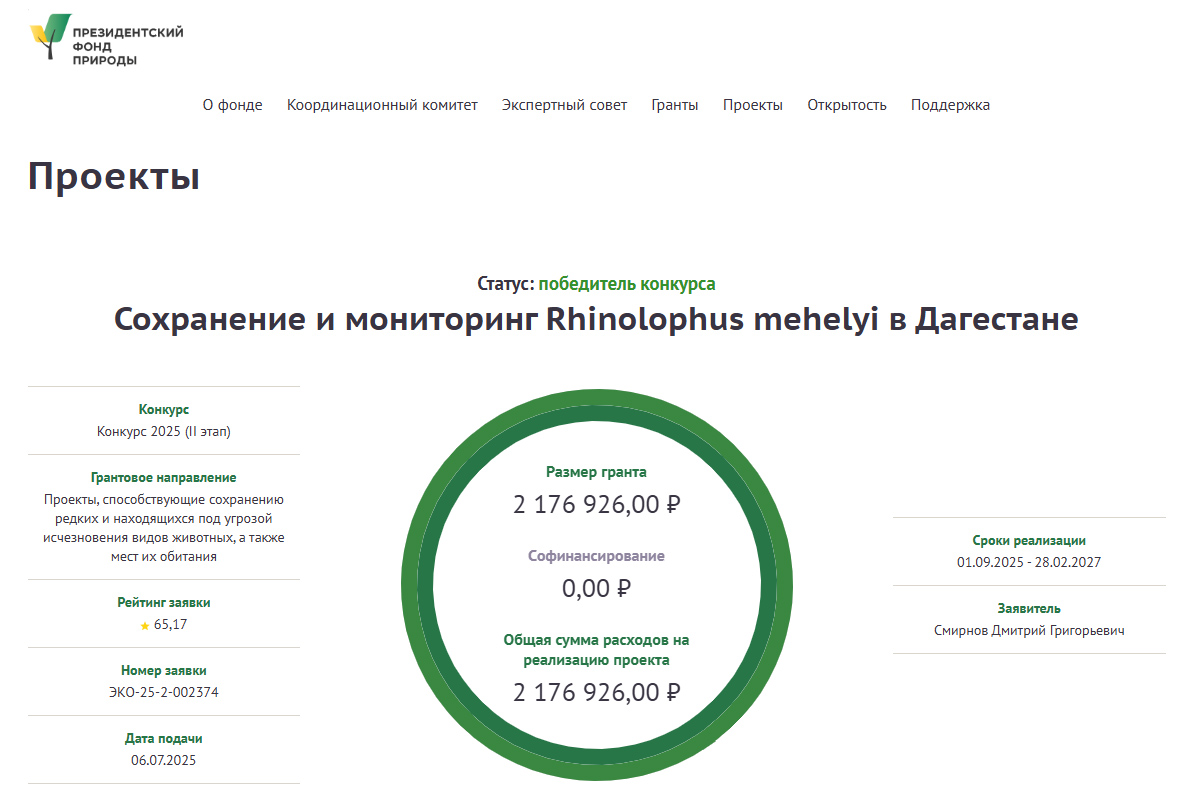The height and width of the screenshot is (800, 1184).
Task: Select Поддержка in navigation bar
Action: coord(950,105)
